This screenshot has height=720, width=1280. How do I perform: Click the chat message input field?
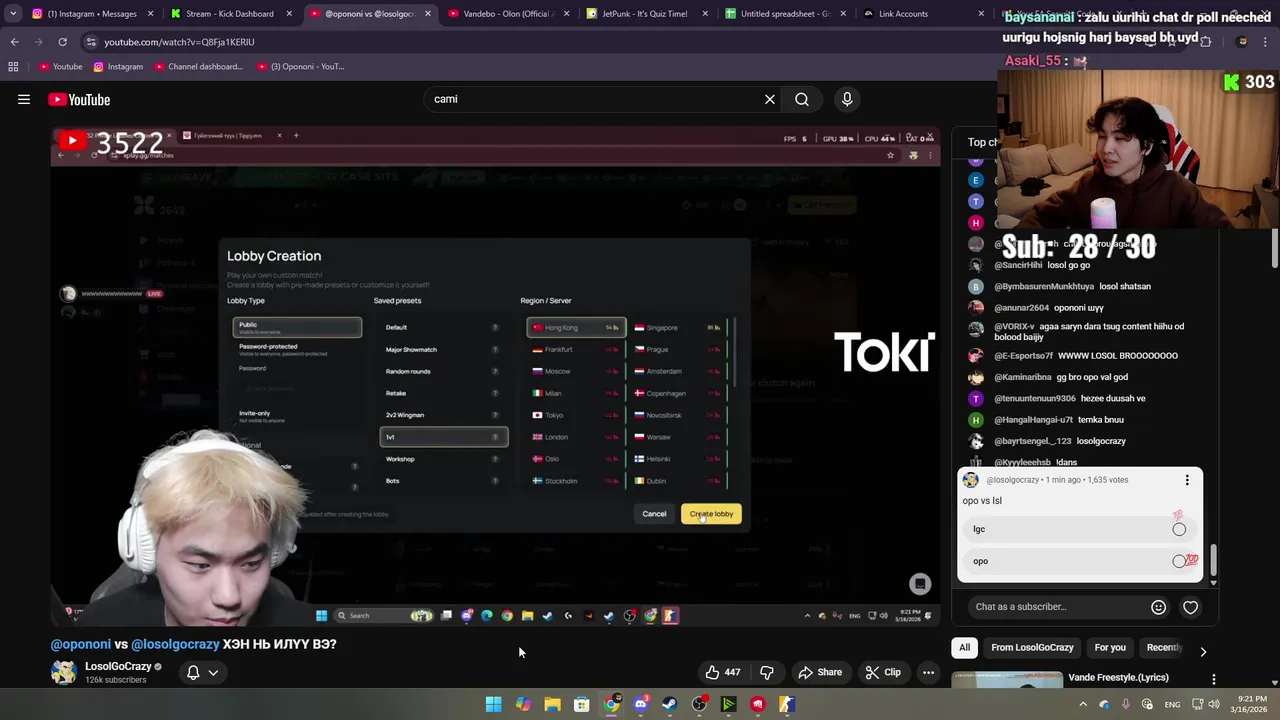(x=1058, y=607)
